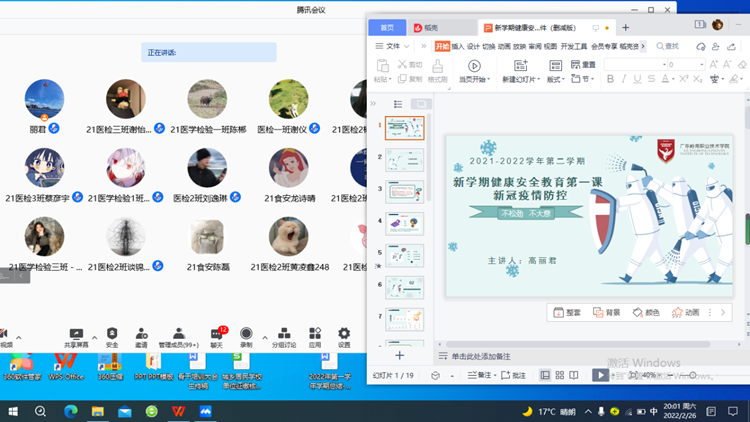Start slideshow from status bar play button
Screen dimensions: 750x422
pos(600,375)
